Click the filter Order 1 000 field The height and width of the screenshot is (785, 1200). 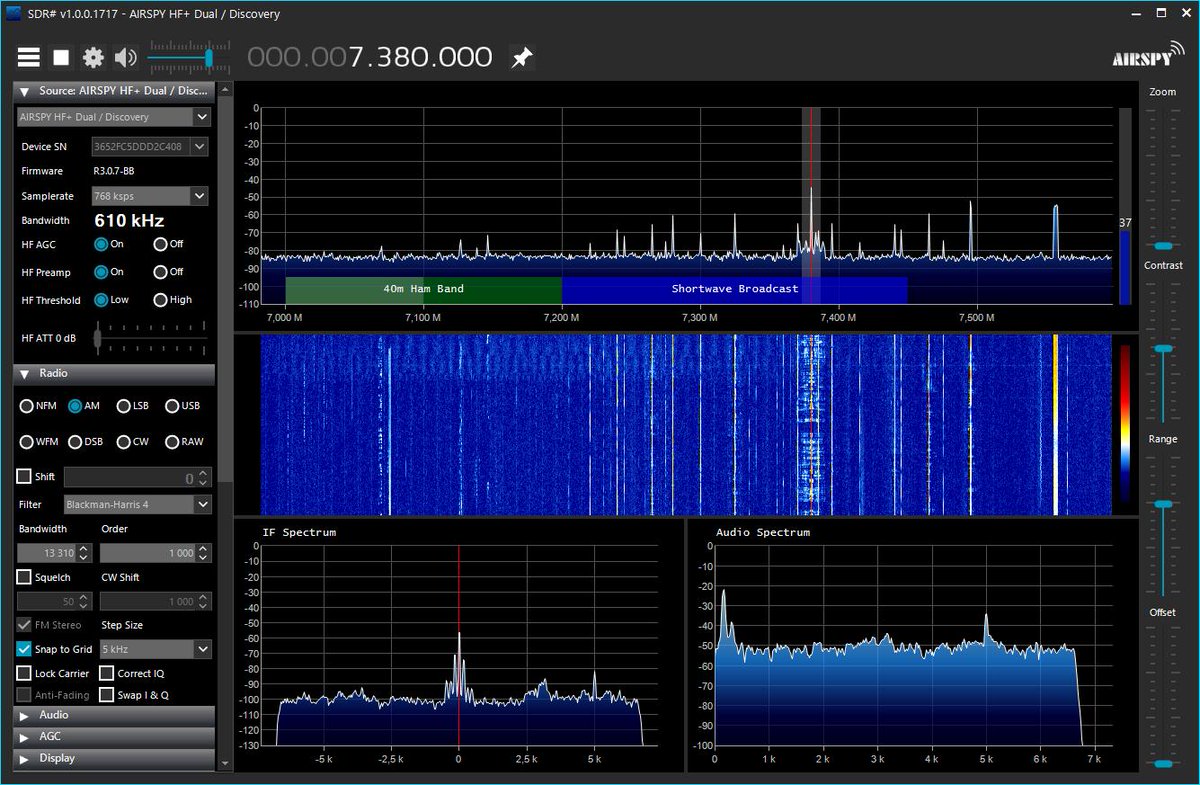pos(155,553)
